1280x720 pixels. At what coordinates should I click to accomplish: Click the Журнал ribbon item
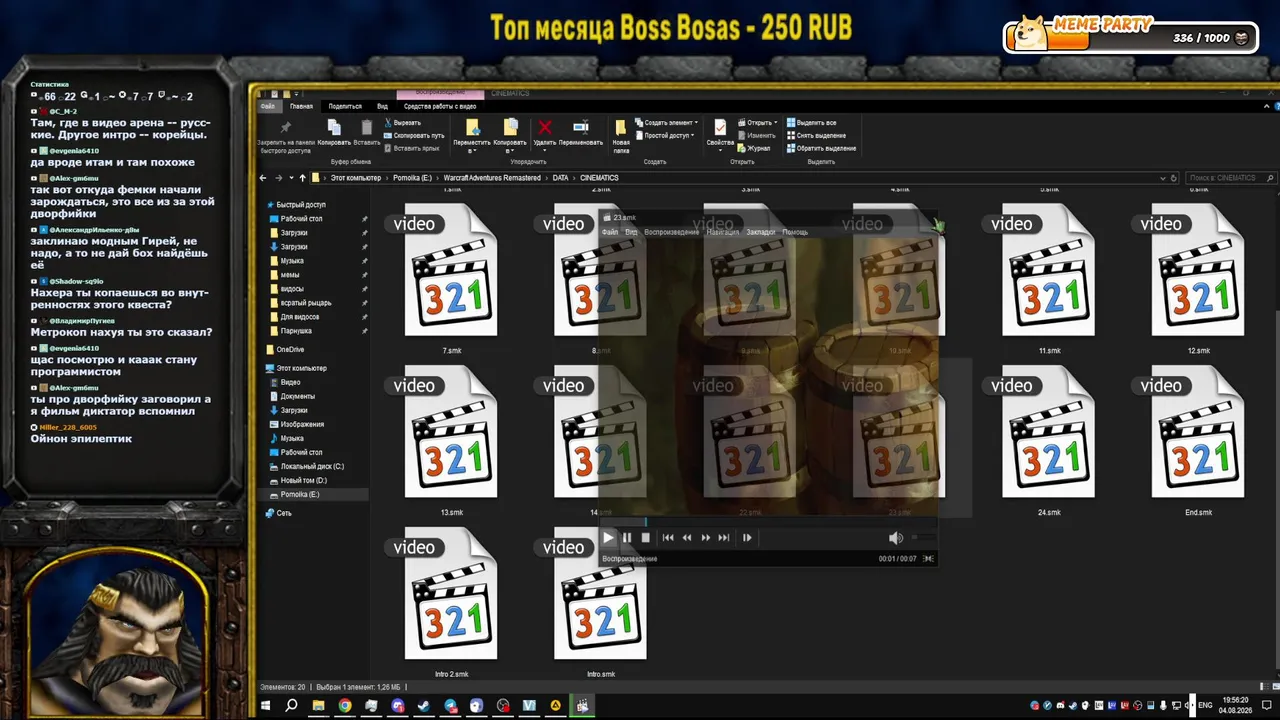754,148
